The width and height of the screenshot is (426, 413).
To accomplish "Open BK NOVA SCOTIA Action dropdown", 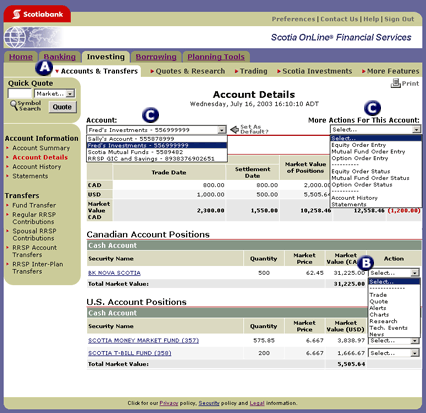I will pos(394,273).
